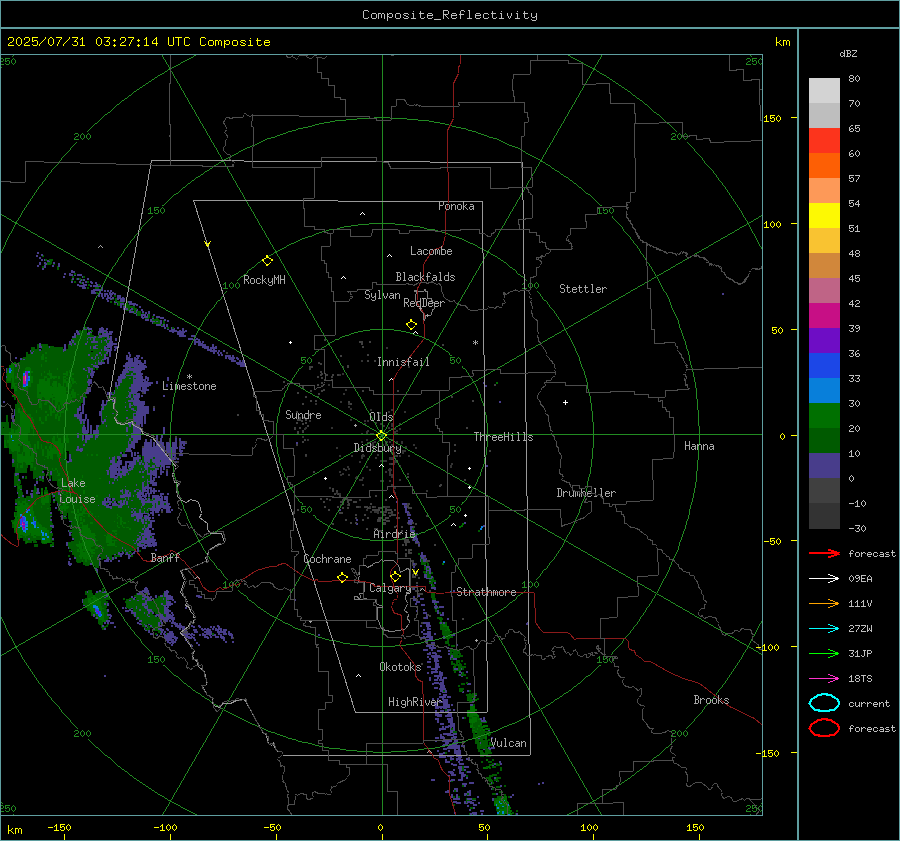Click the yellow diamond radar site at Olds

point(381,436)
